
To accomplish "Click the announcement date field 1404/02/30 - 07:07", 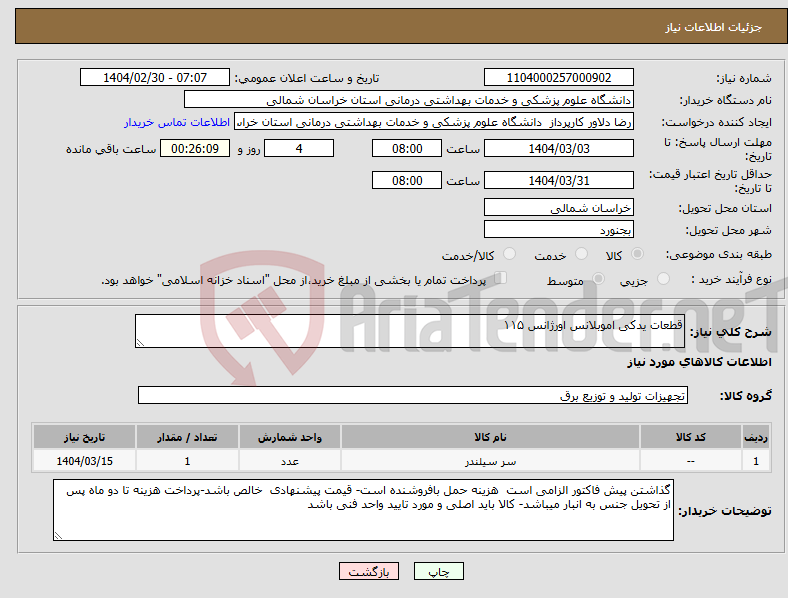I will tap(155, 77).
